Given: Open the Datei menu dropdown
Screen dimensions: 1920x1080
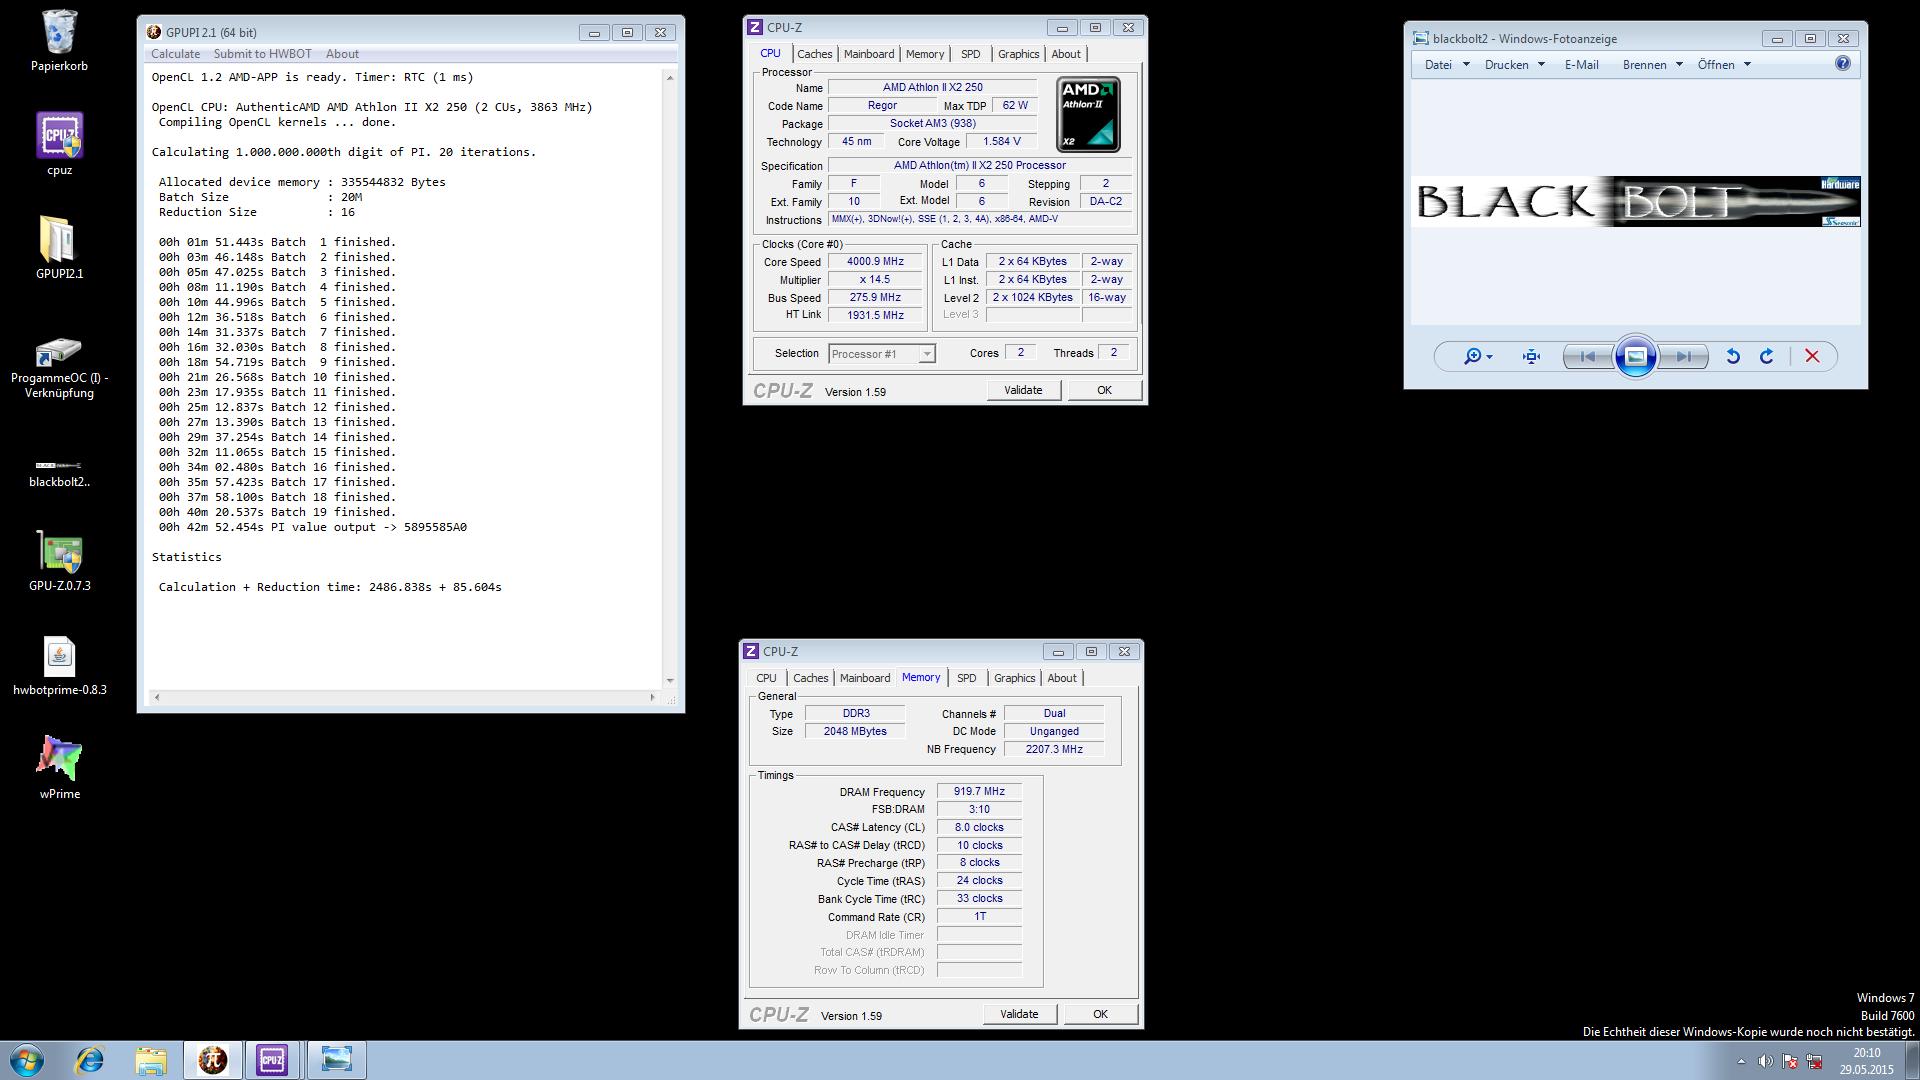Looking at the screenshot, I should [1447, 65].
